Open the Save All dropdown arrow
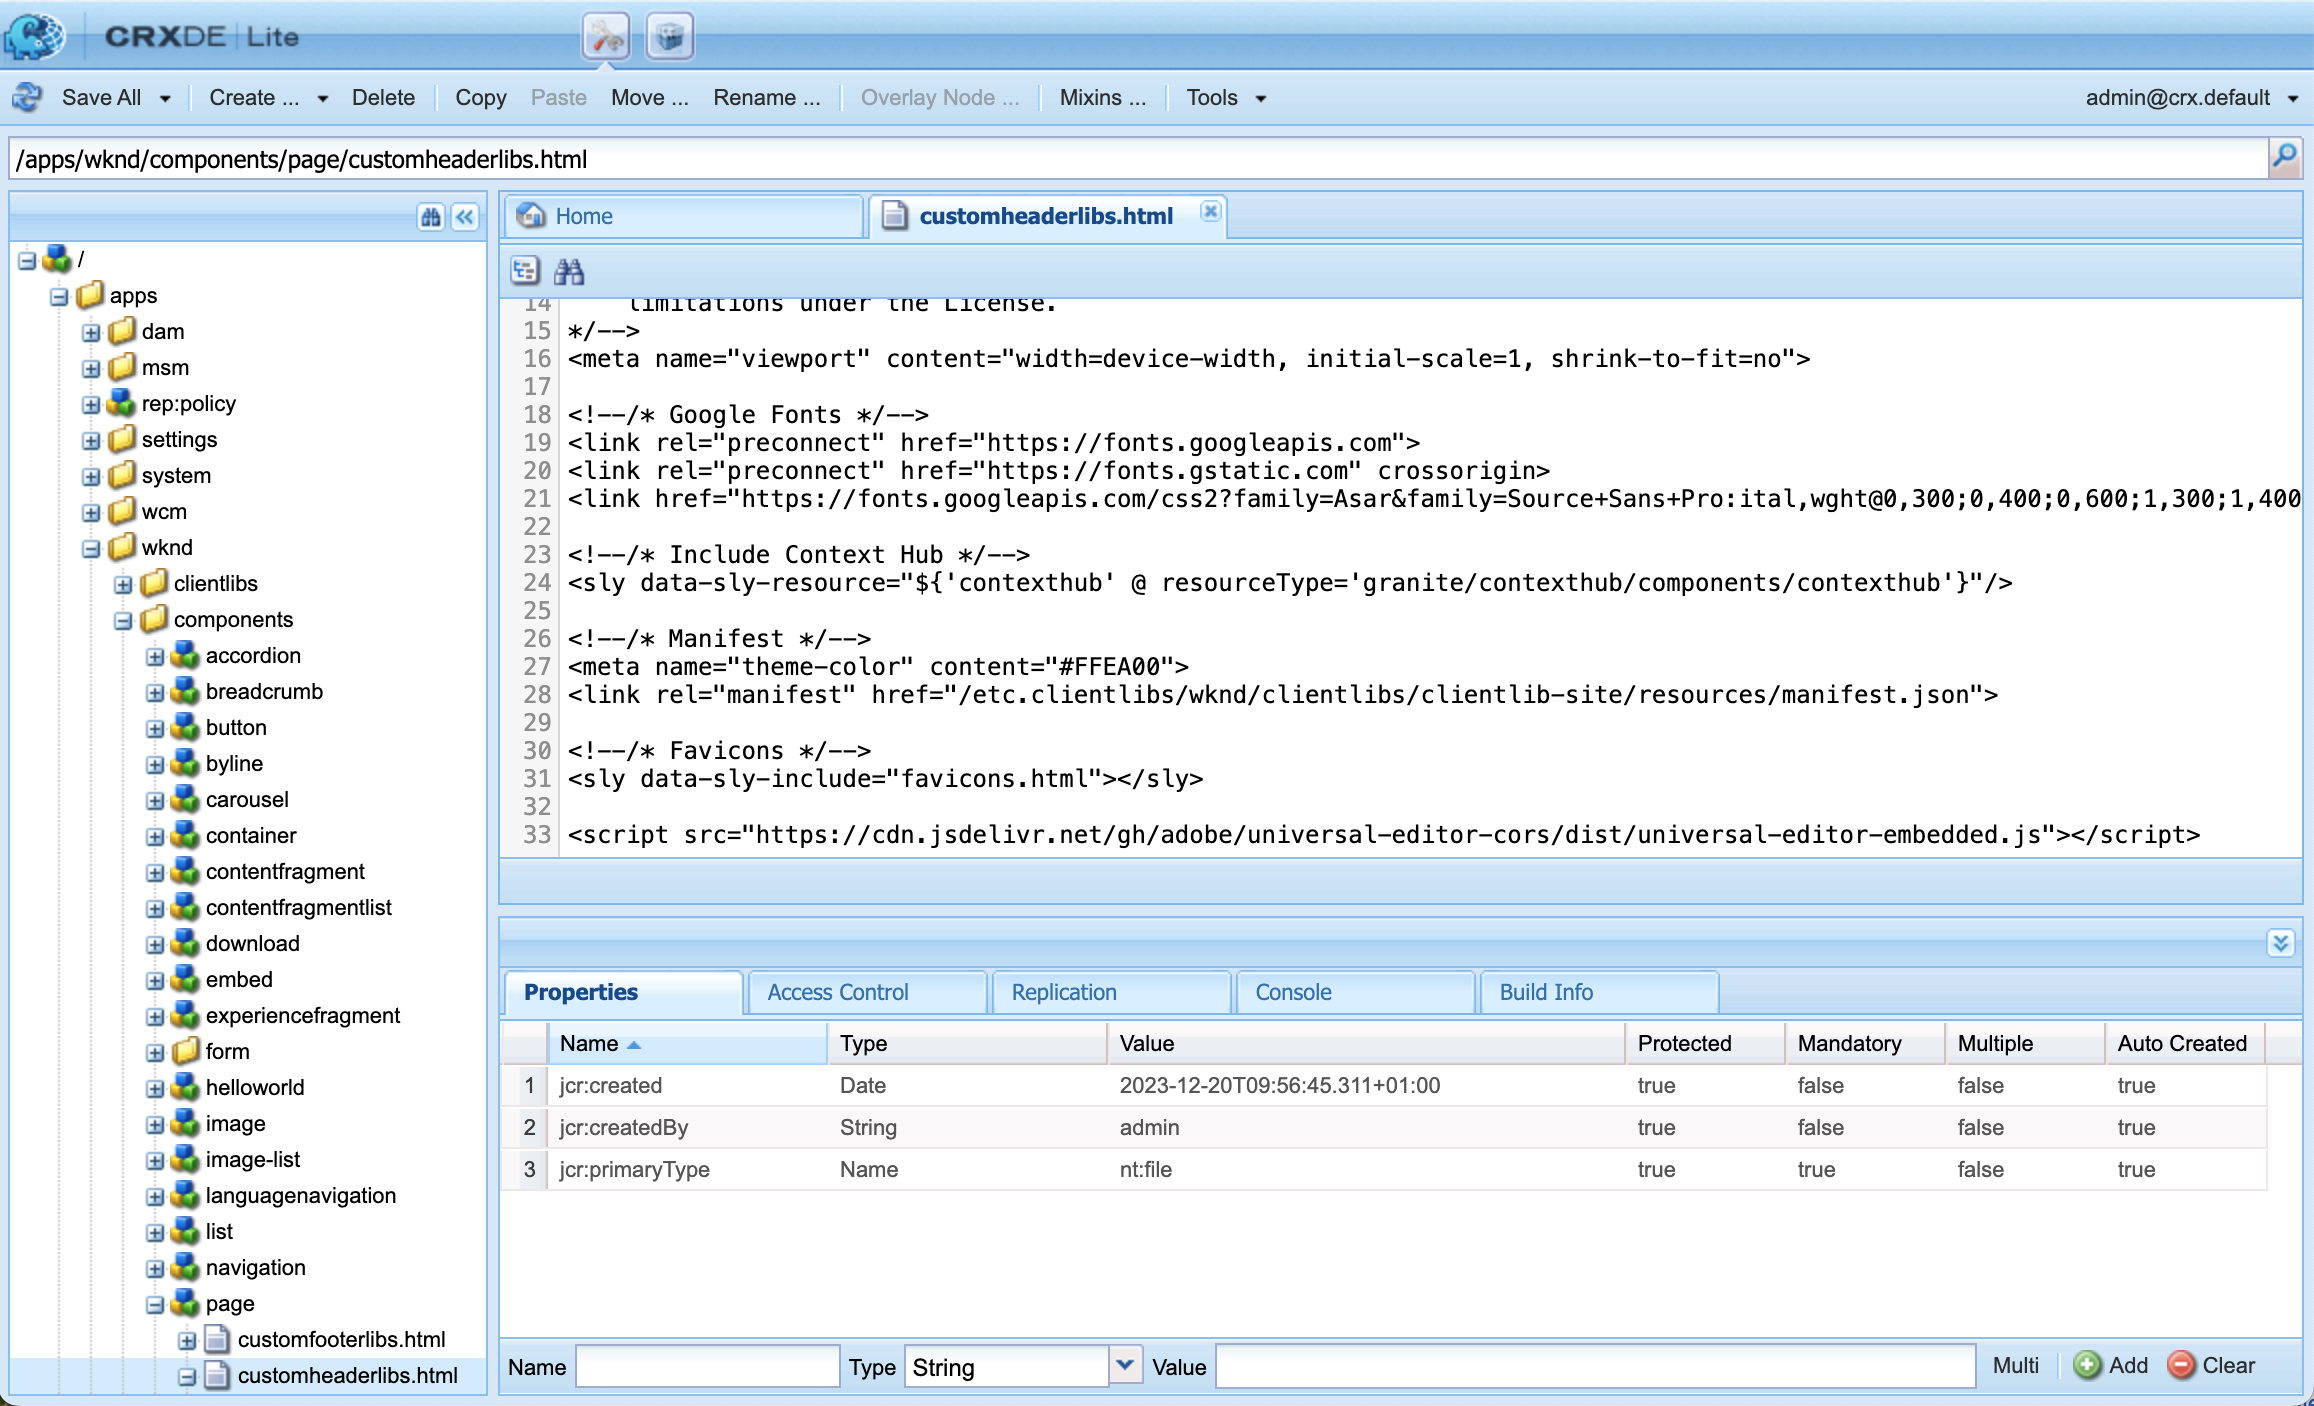Screen dimensions: 2314x1406 pos(166,98)
